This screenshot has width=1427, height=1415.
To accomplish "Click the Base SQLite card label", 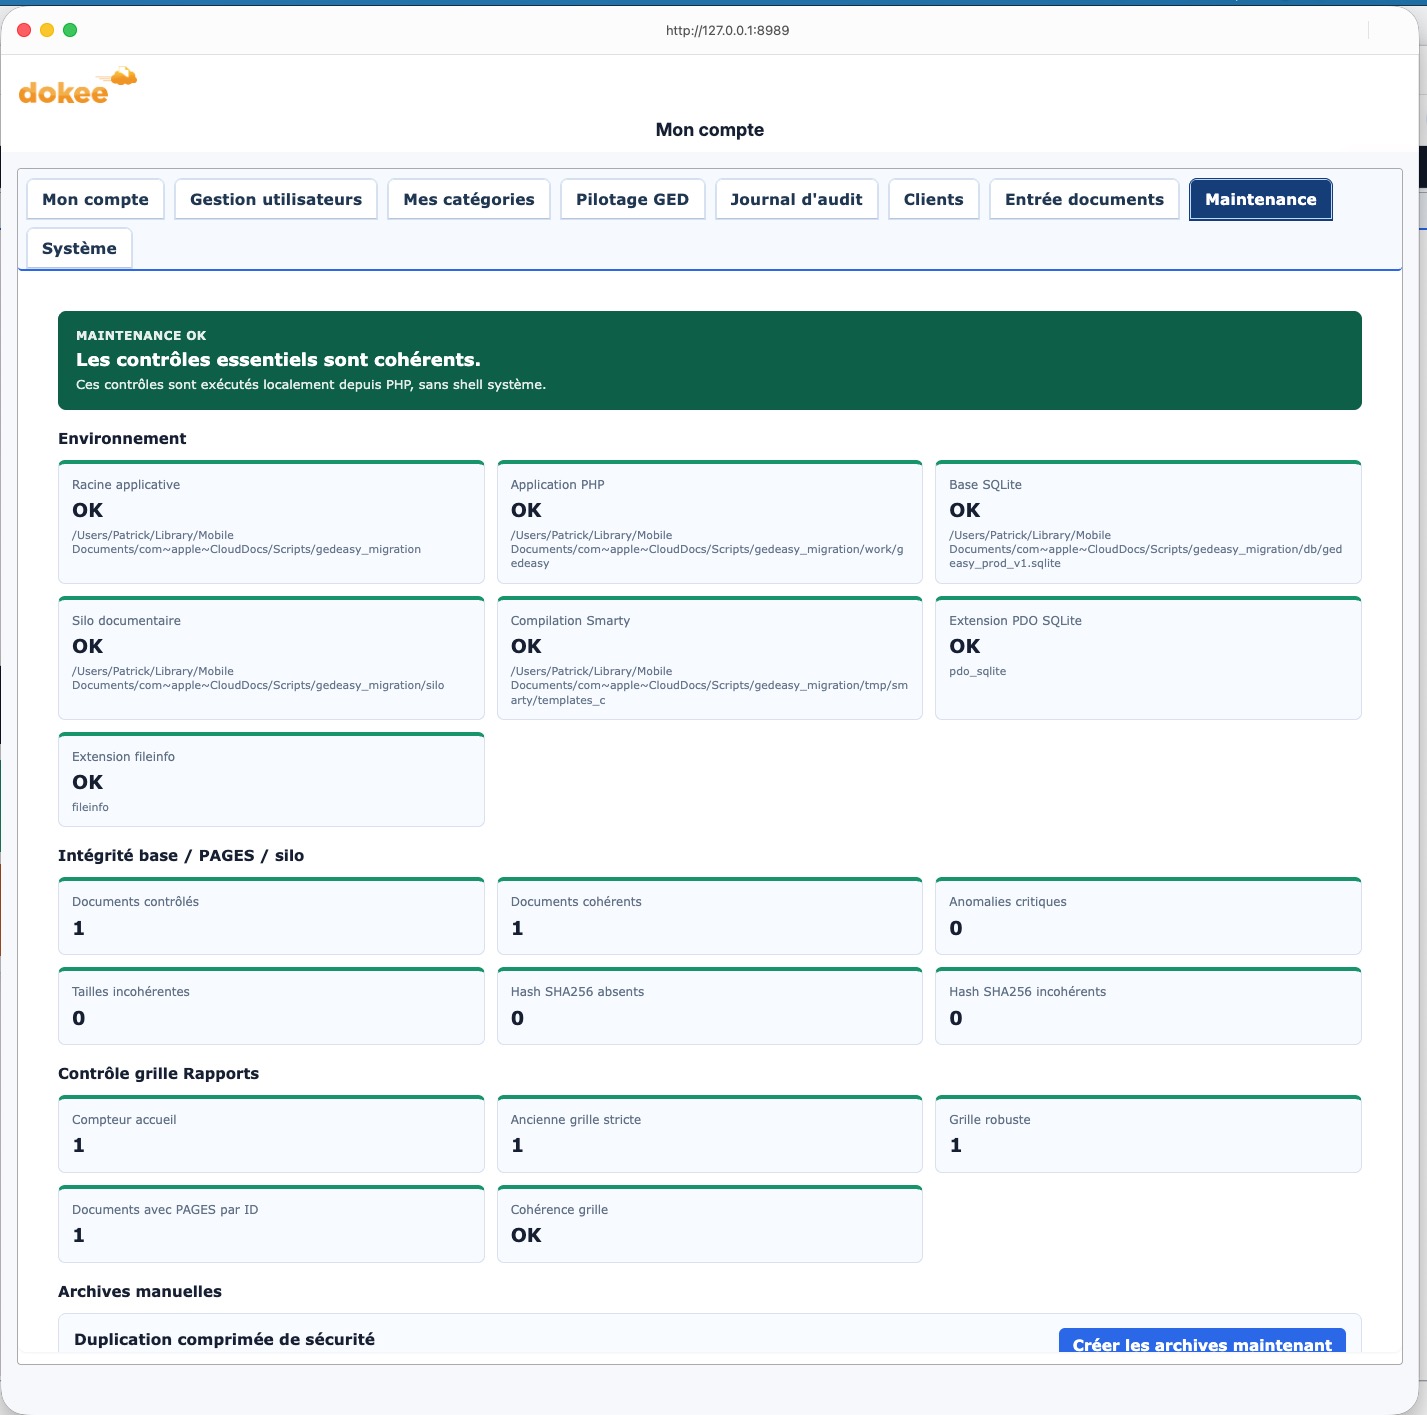I will click(x=985, y=484).
